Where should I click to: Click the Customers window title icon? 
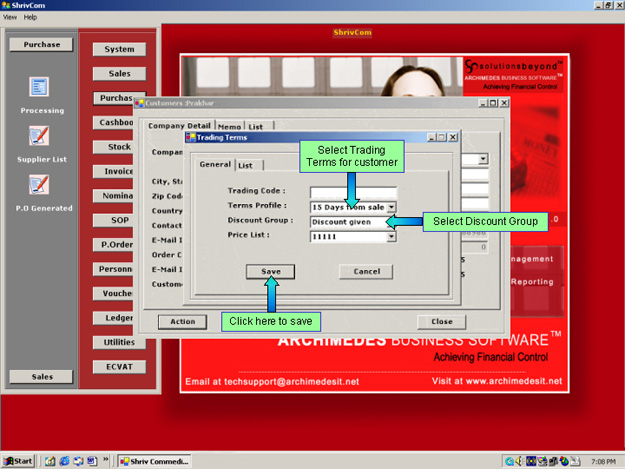click(139, 102)
